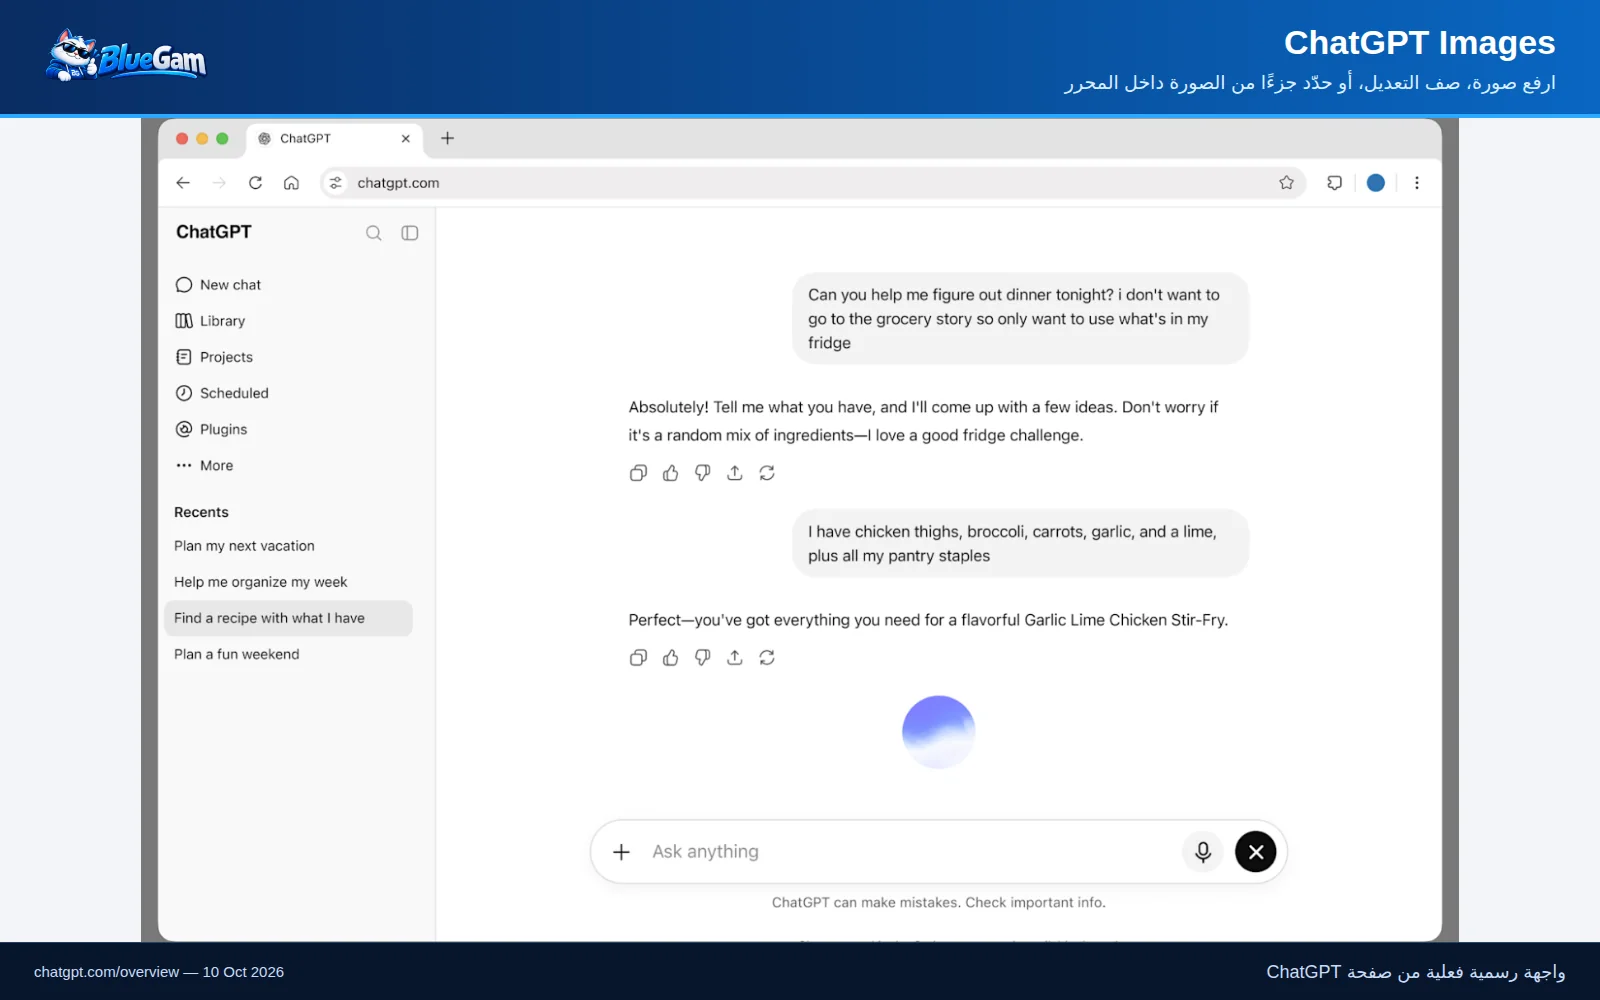Open 'Help me organize my week' chat

coord(260,582)
